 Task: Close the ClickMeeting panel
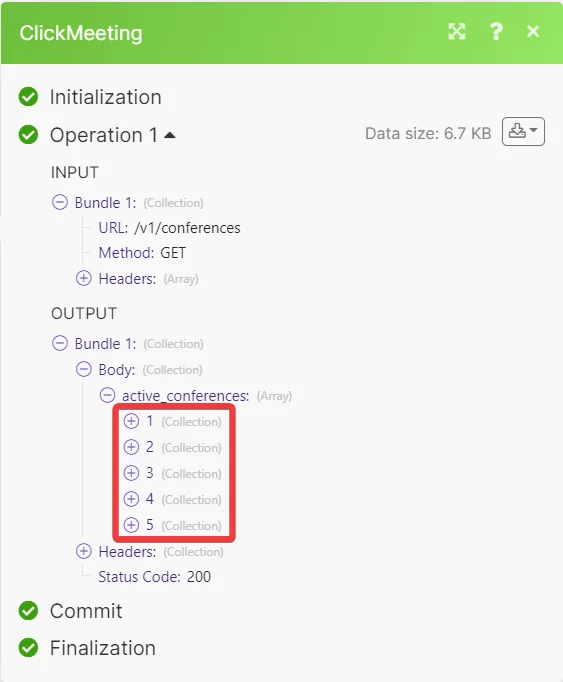point(533,31)
